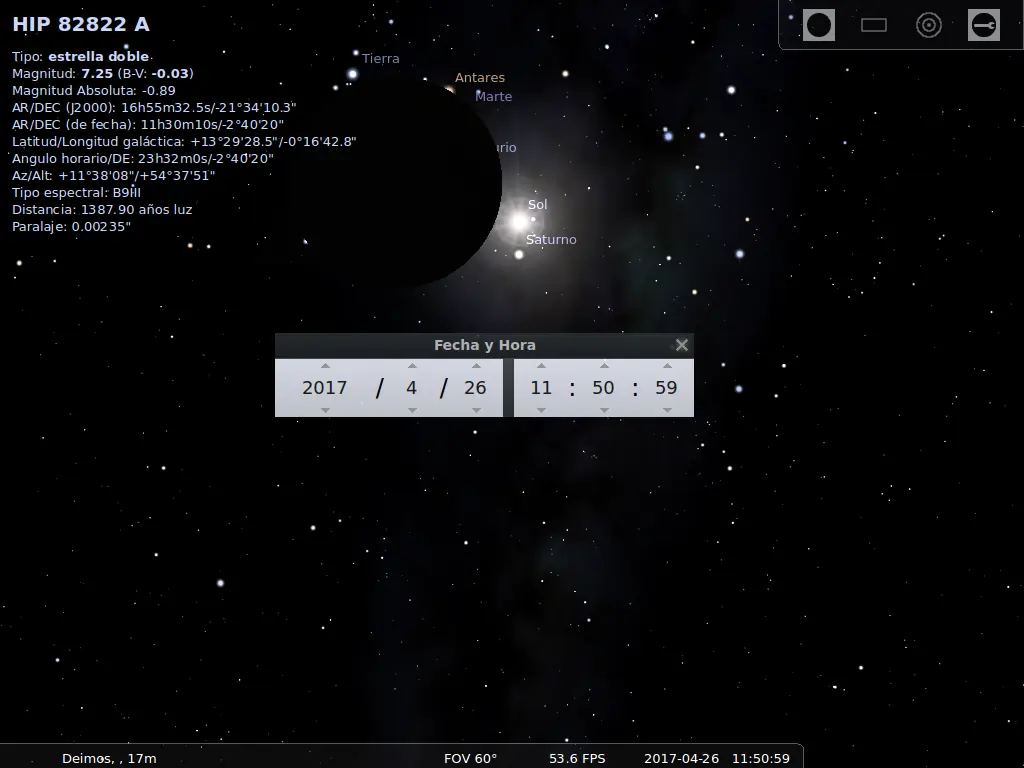
Task: Click the minutes field showing 50
Action: pos(603,388)
